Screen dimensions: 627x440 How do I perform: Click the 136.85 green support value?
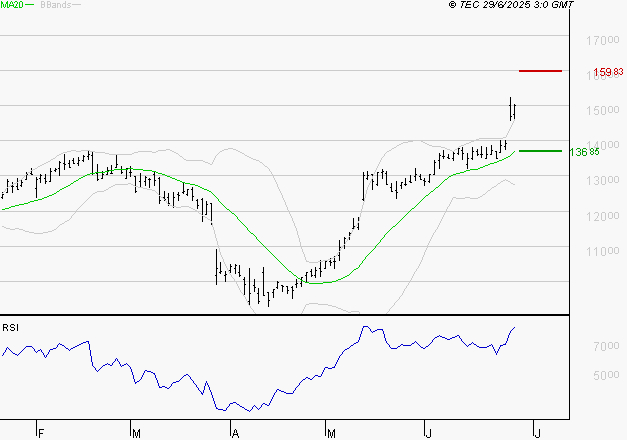tap(584, 152)
